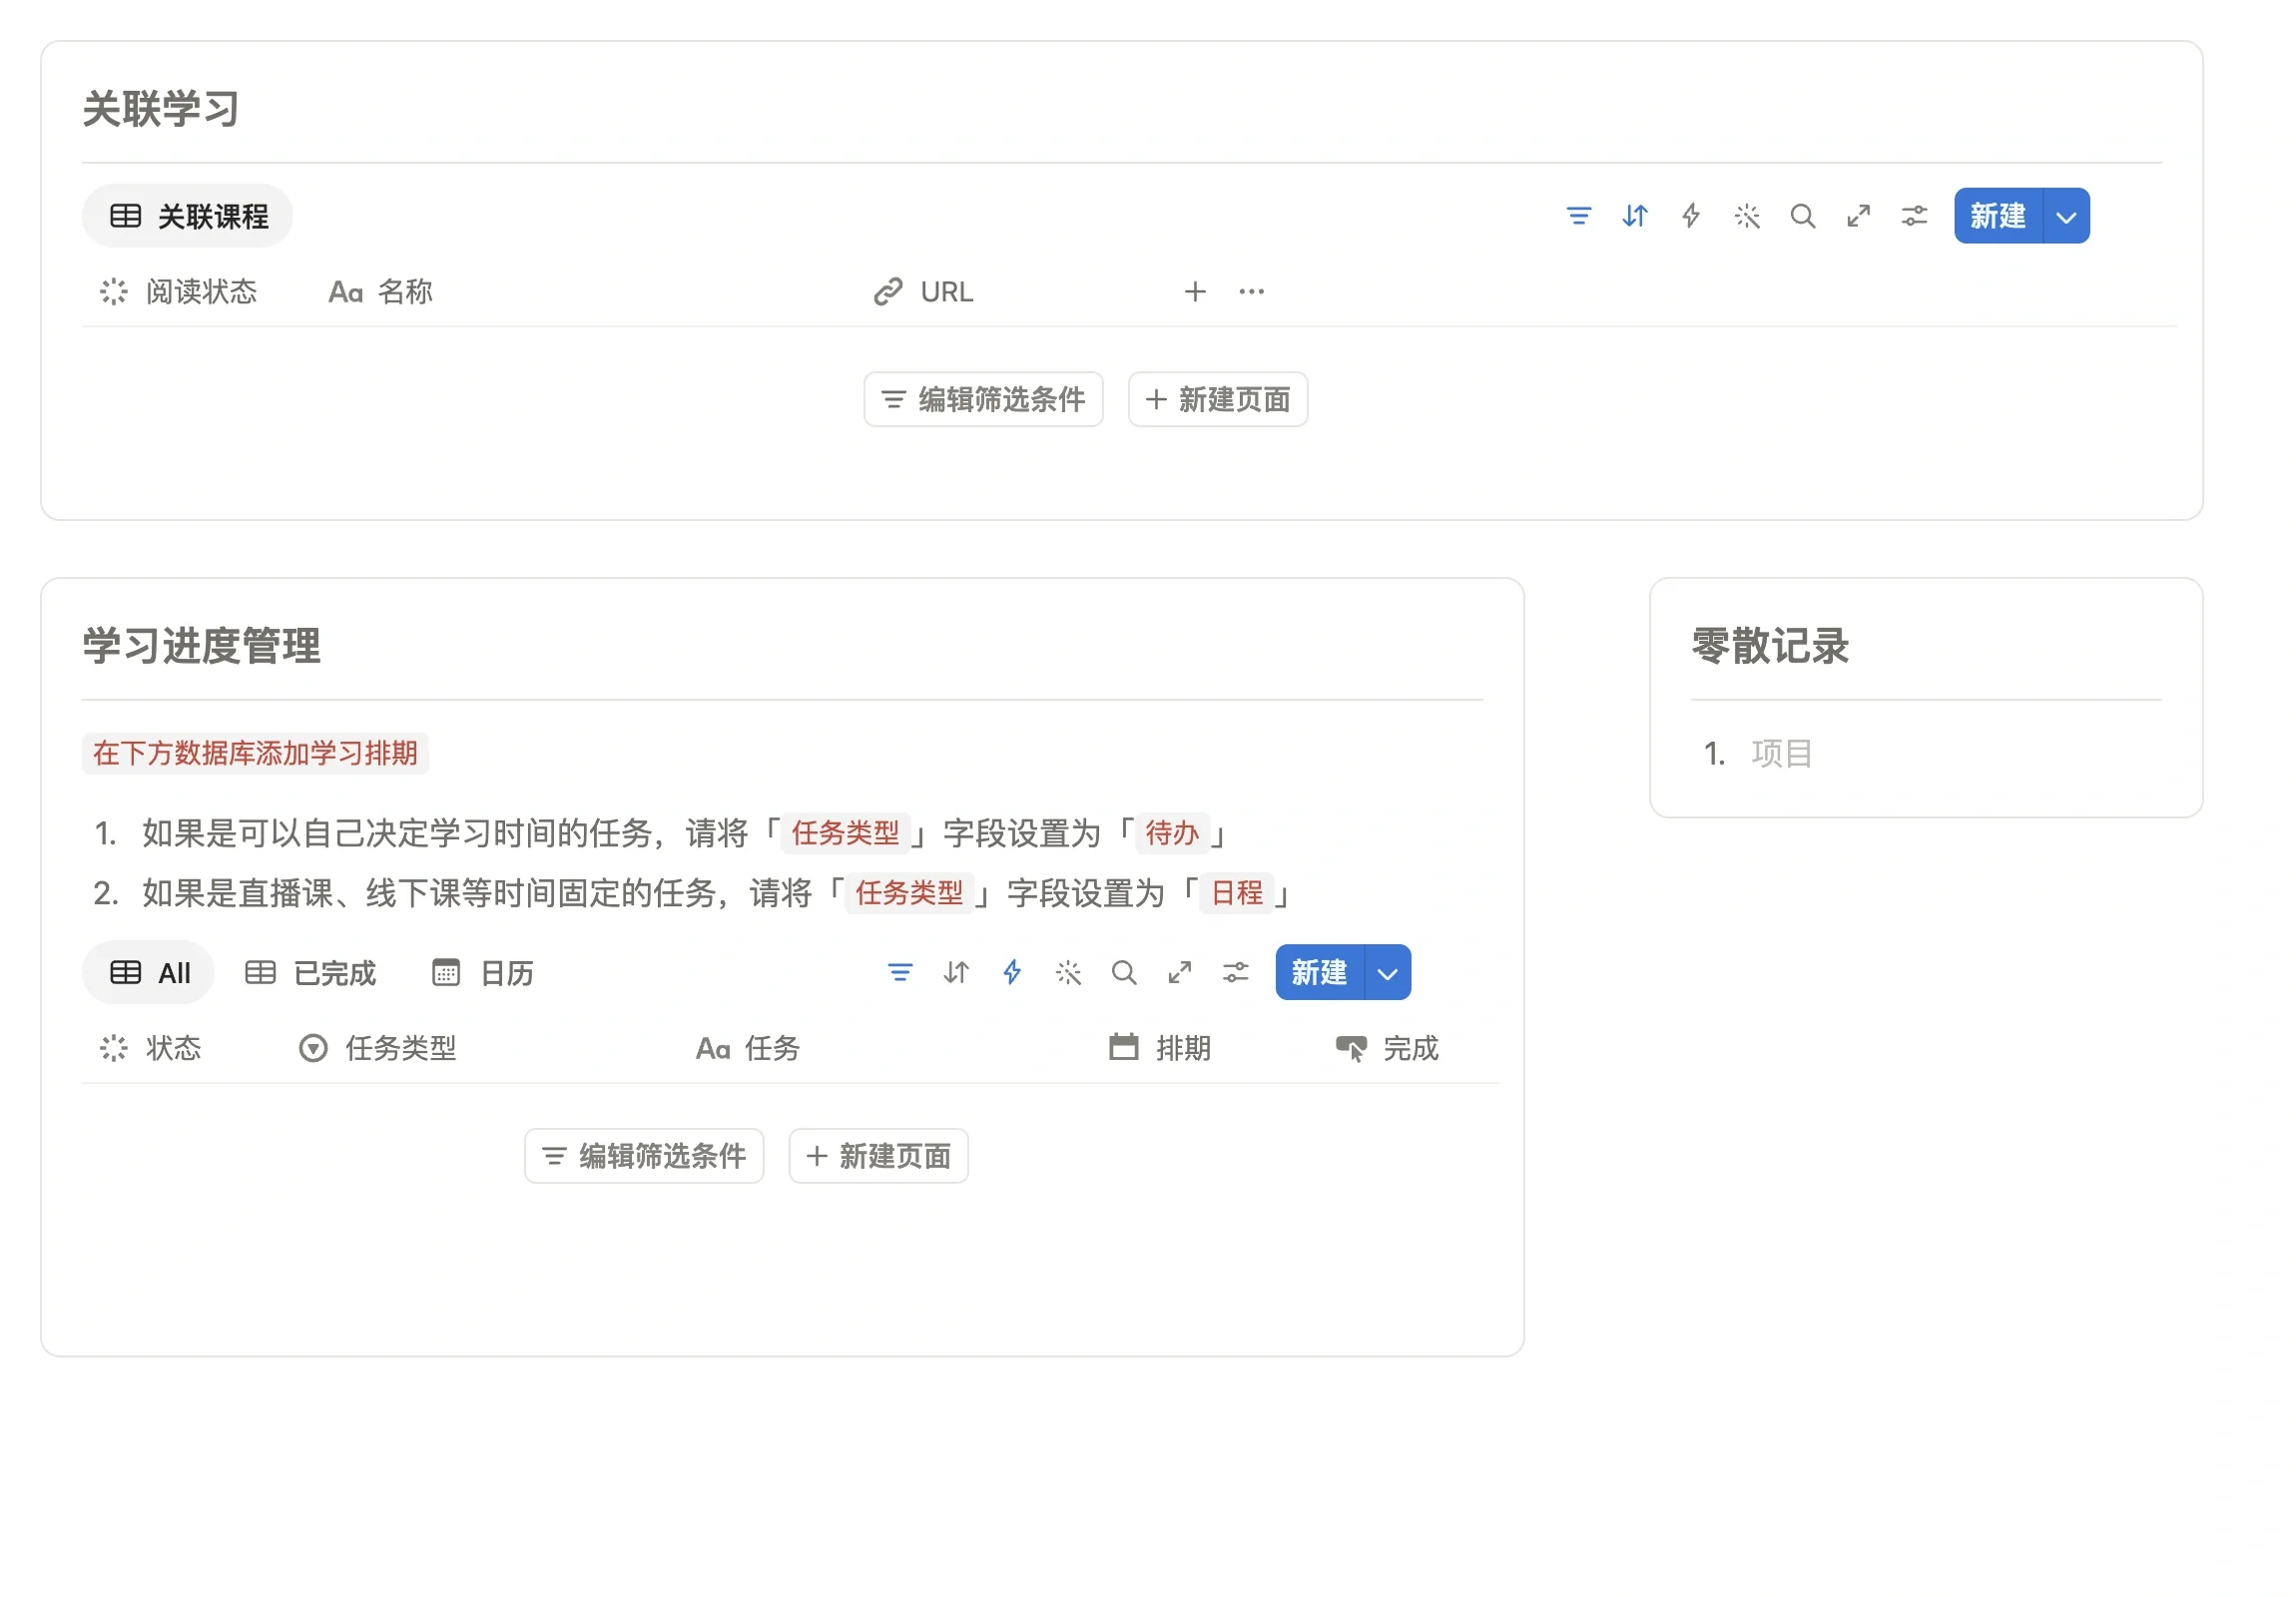Open view settings sliders in 学习进度管理 toolbar
Image resolution: width=2296 pixels, height=1597 pixels.
tap(1236, 972)
